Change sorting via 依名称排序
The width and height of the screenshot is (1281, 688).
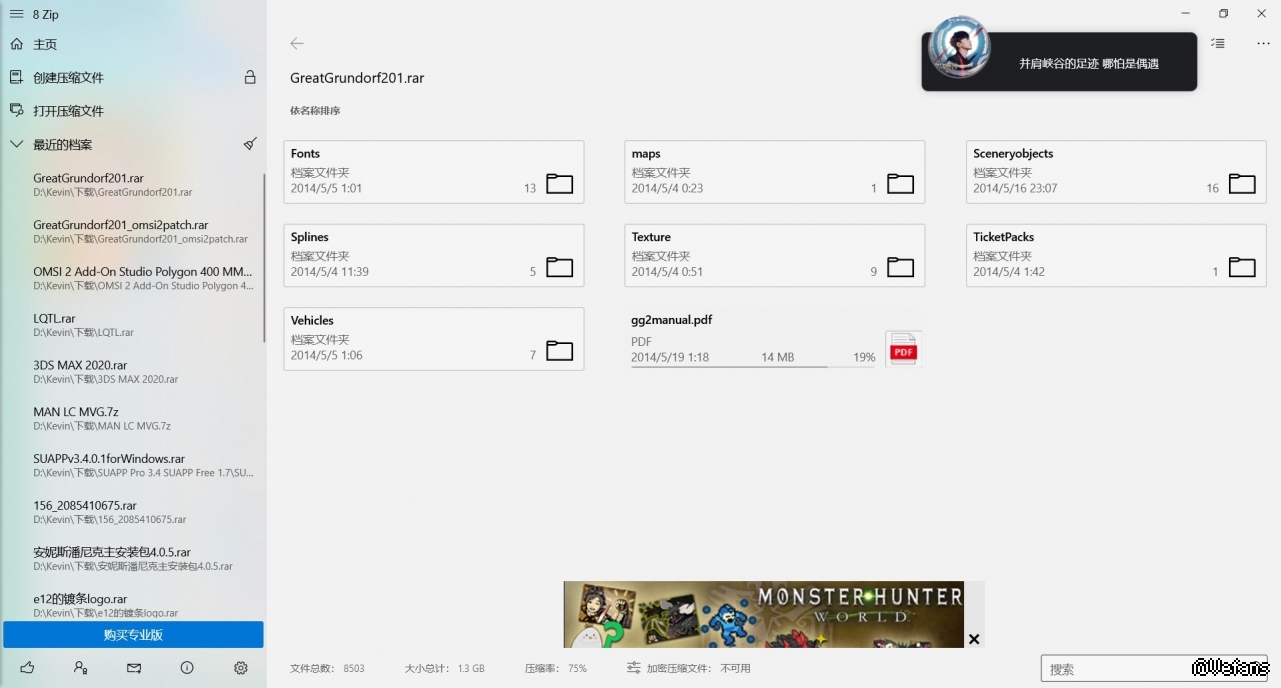click(x=315, y=111)
